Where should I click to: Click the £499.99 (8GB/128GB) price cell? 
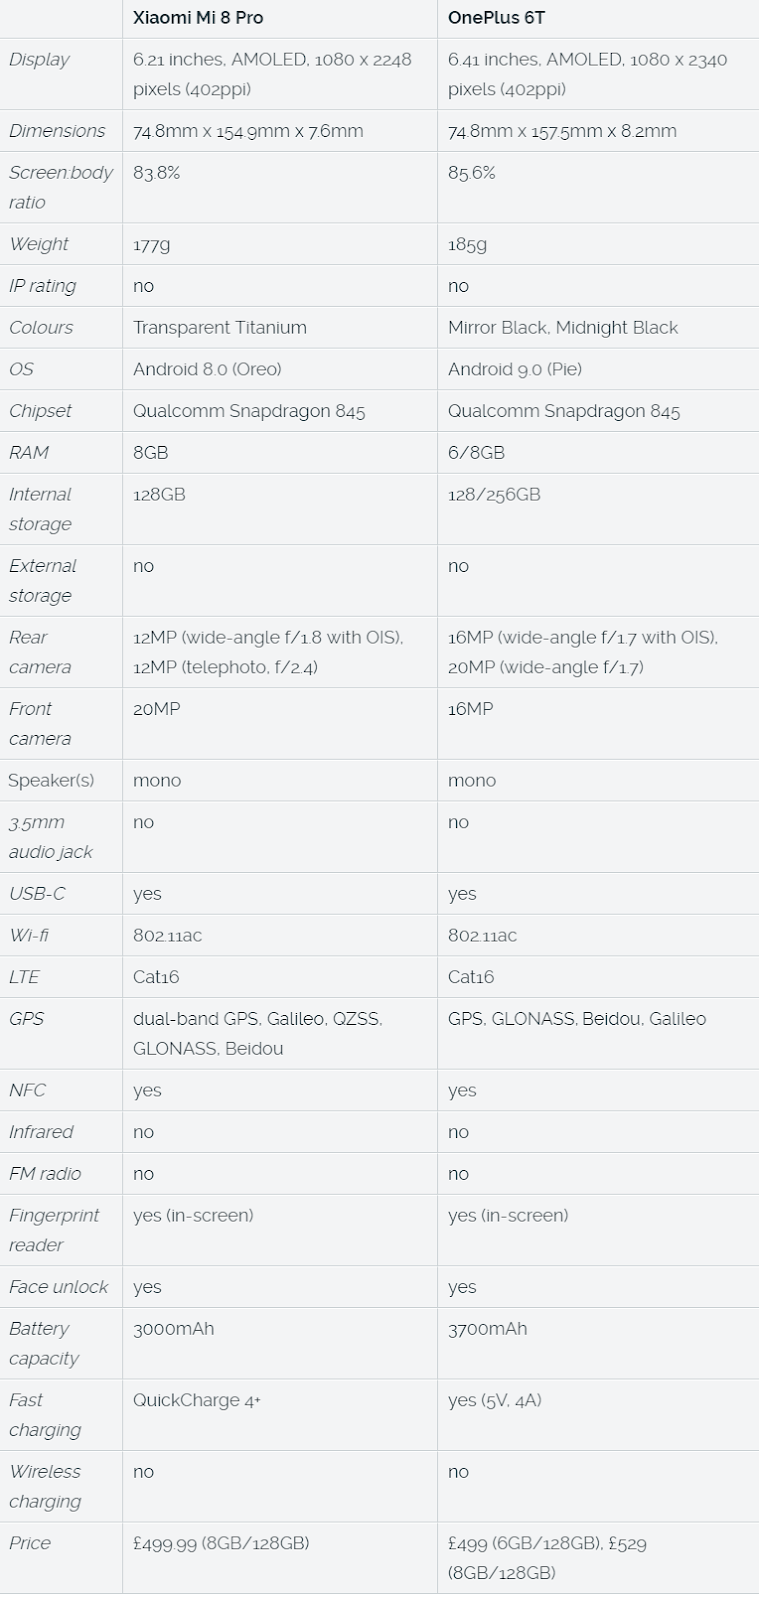221,1544
